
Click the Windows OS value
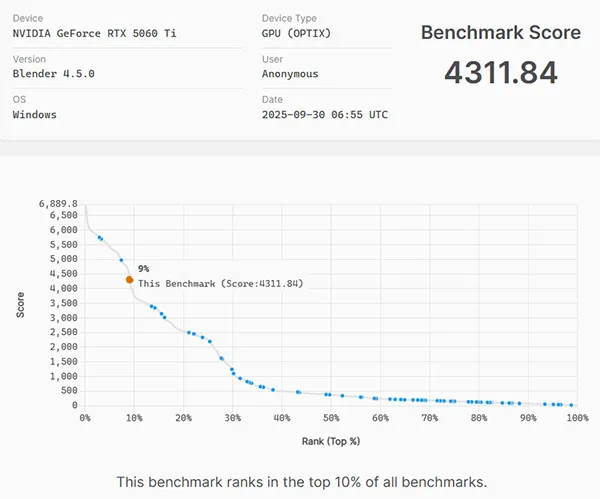click(x=35, y=114)
